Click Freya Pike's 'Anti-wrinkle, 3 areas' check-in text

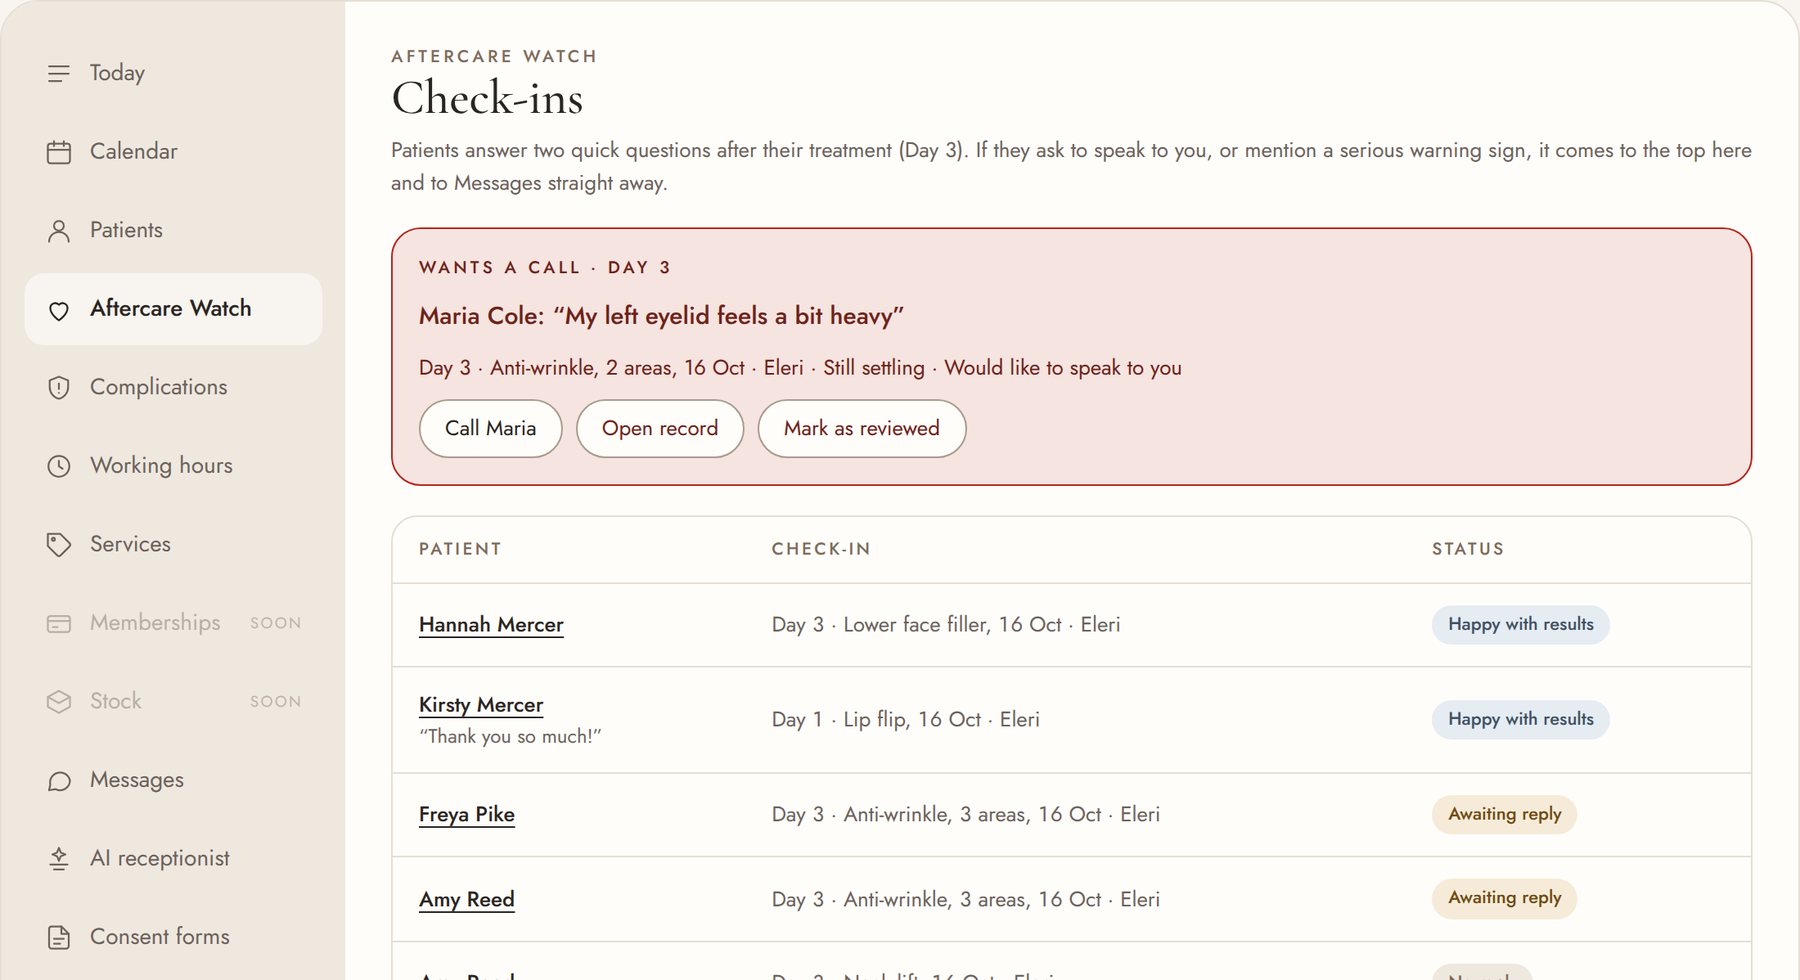tap(966, 815)
